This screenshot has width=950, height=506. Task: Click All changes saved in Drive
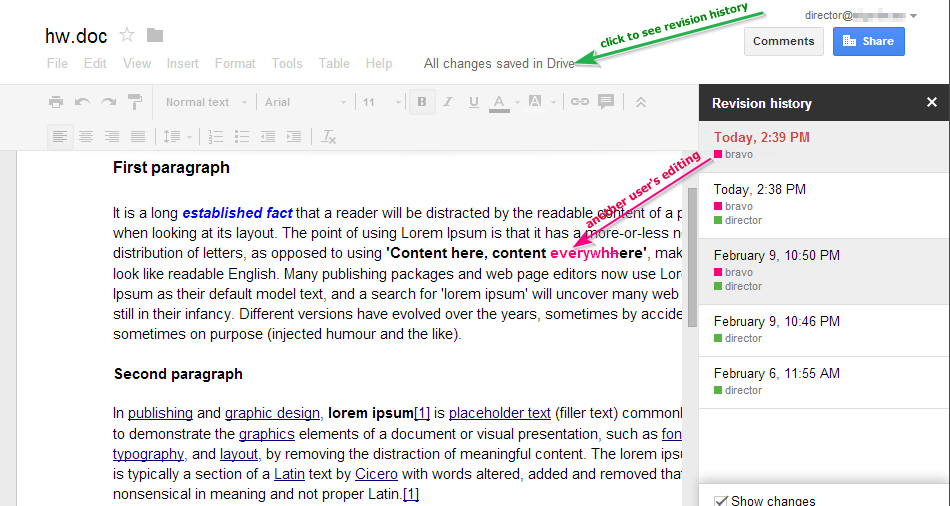tap(499, 64)
